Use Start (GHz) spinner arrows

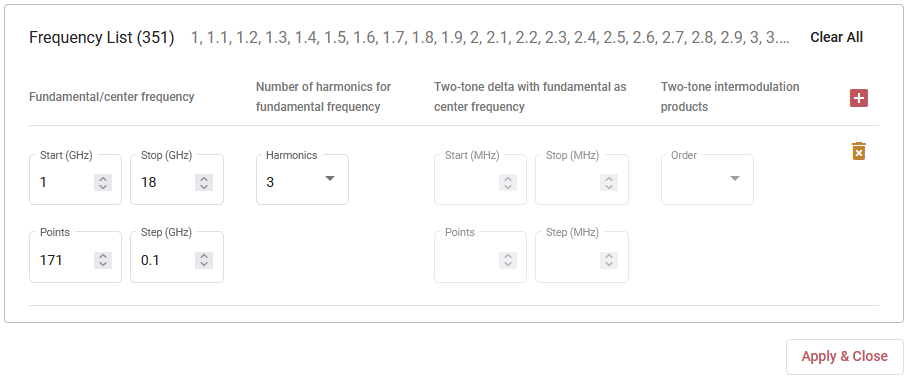tap(103, 182)
